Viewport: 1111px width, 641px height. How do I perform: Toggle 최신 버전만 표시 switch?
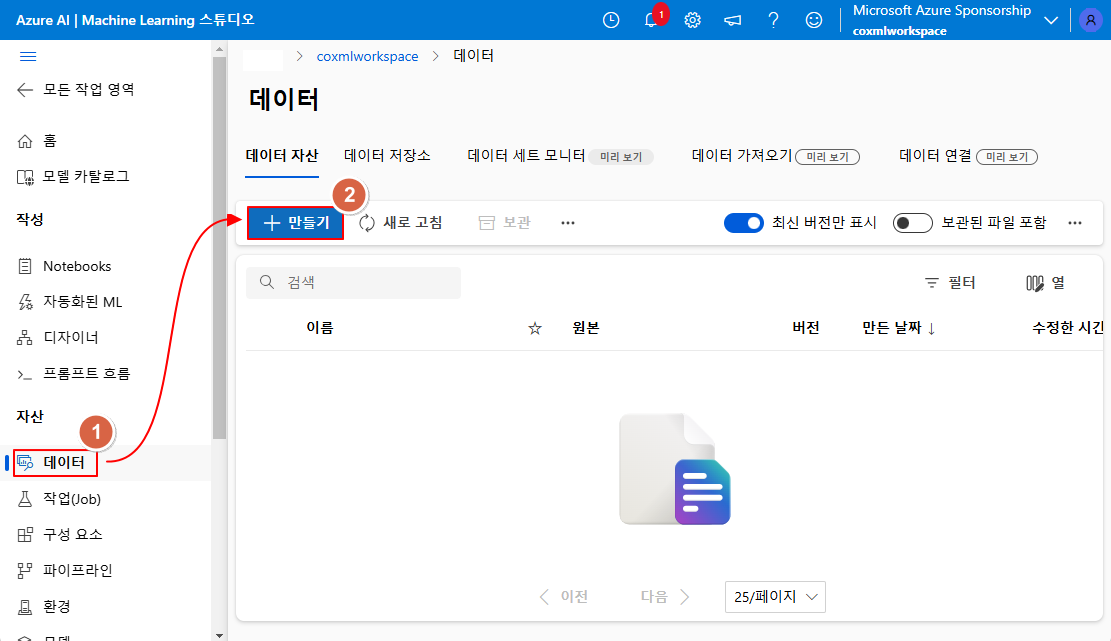click(743, 223)
